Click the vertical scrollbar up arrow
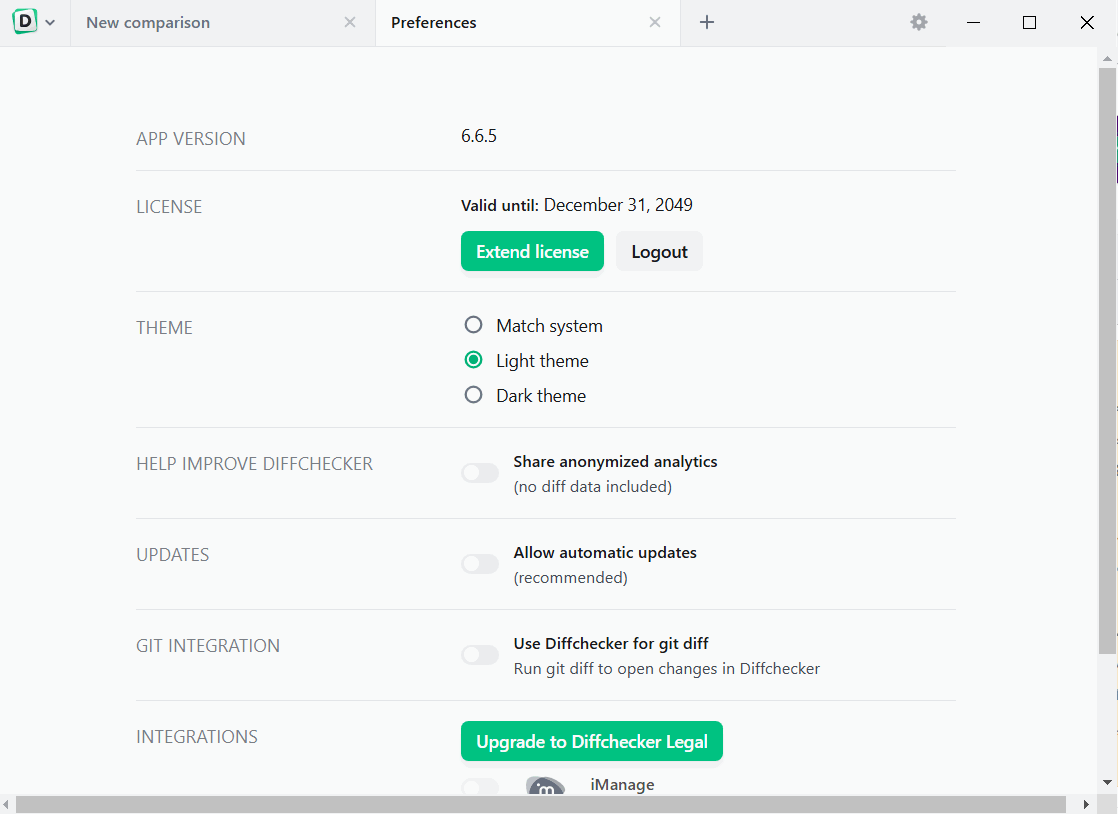Image resolution: width=1118 pixels, height=814 pixels. (x=1107, y=58)
